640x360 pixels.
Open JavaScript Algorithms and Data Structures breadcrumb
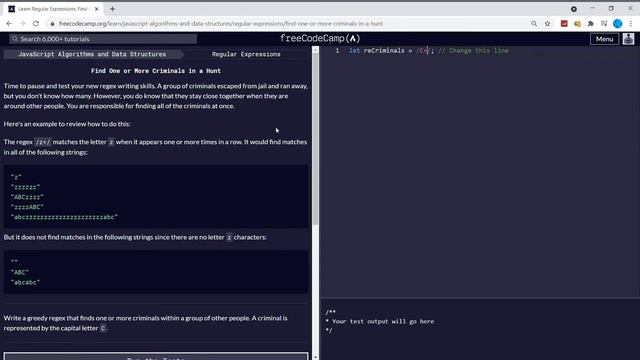tap(92, 54)
